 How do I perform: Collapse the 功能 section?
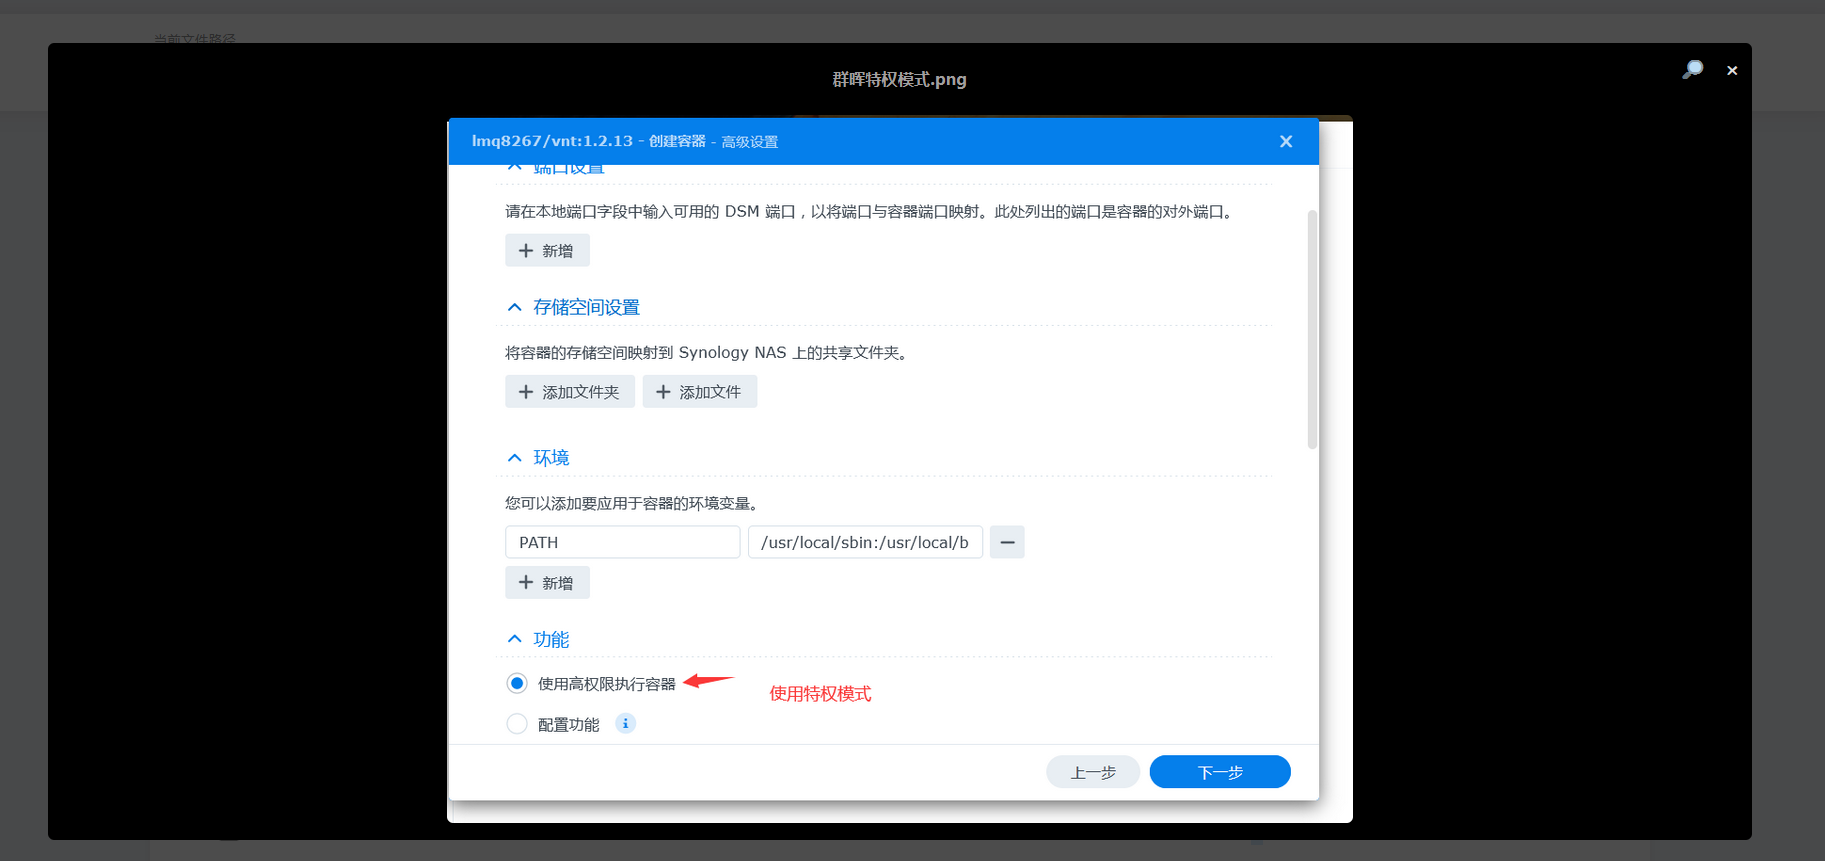514,639
